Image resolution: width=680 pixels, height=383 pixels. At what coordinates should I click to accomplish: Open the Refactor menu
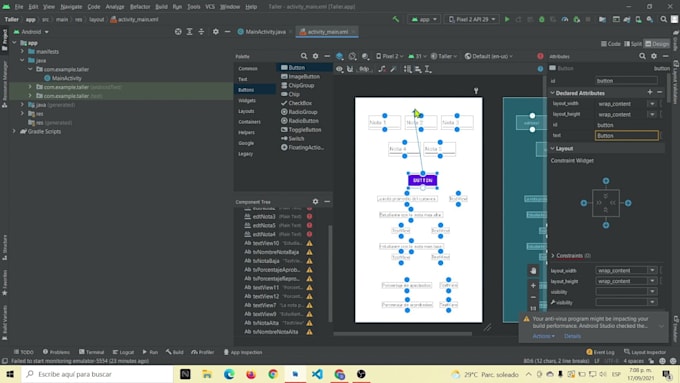(x=140, y=7)
